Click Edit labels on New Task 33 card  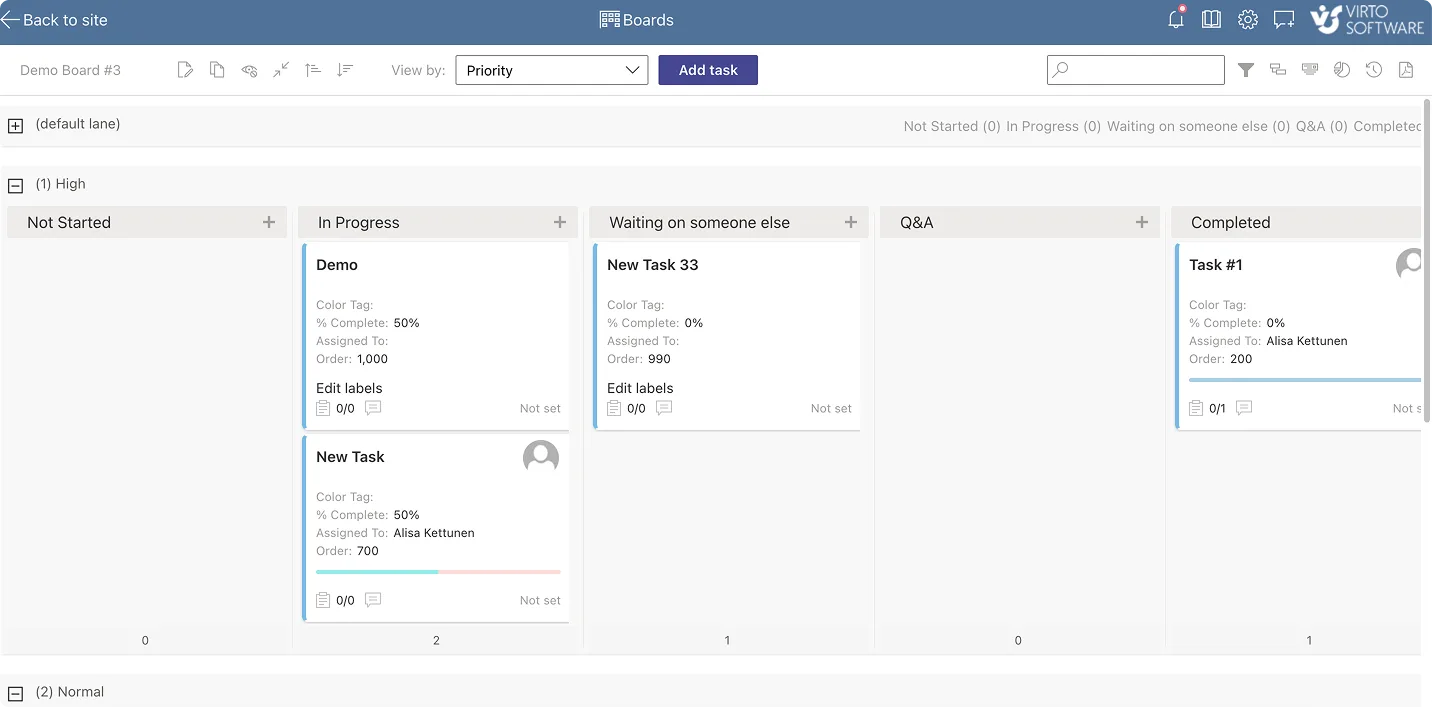[x=640, y=388]
